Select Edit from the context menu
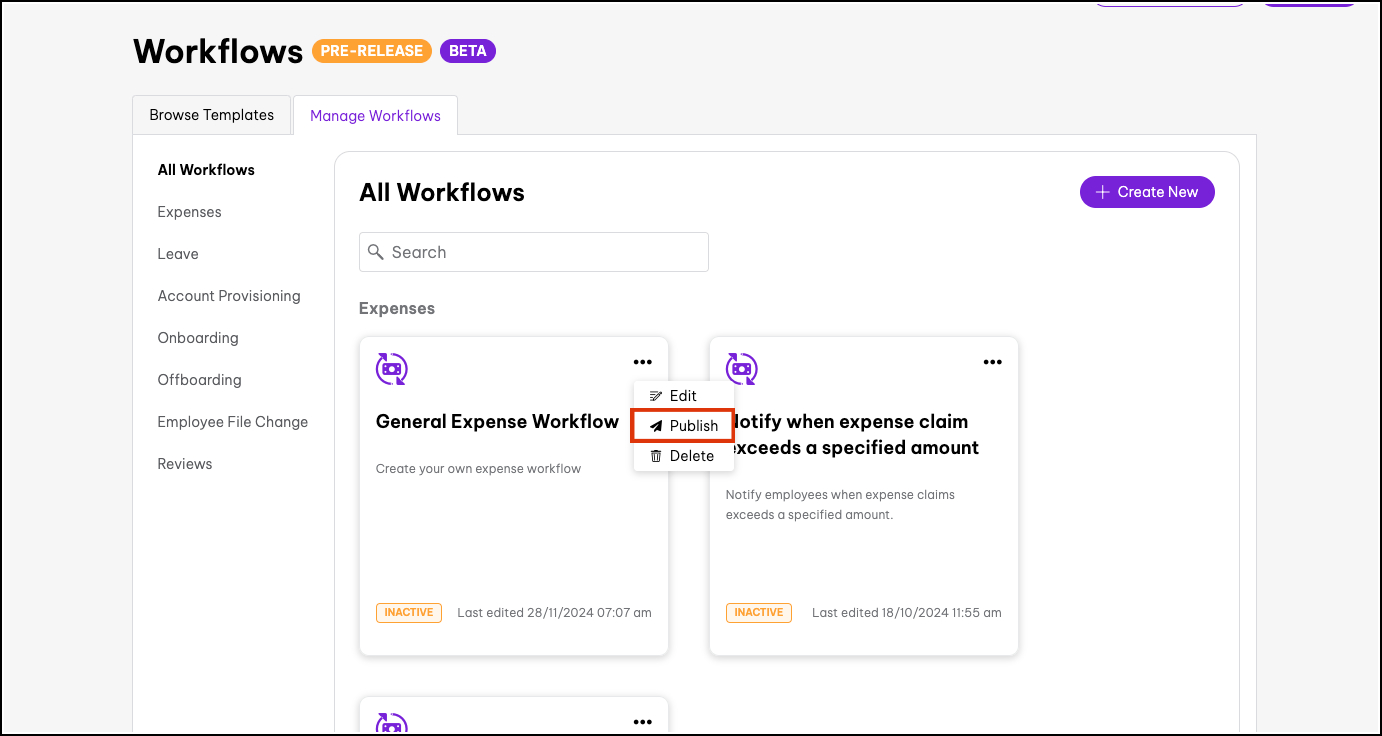 (683, 396)
